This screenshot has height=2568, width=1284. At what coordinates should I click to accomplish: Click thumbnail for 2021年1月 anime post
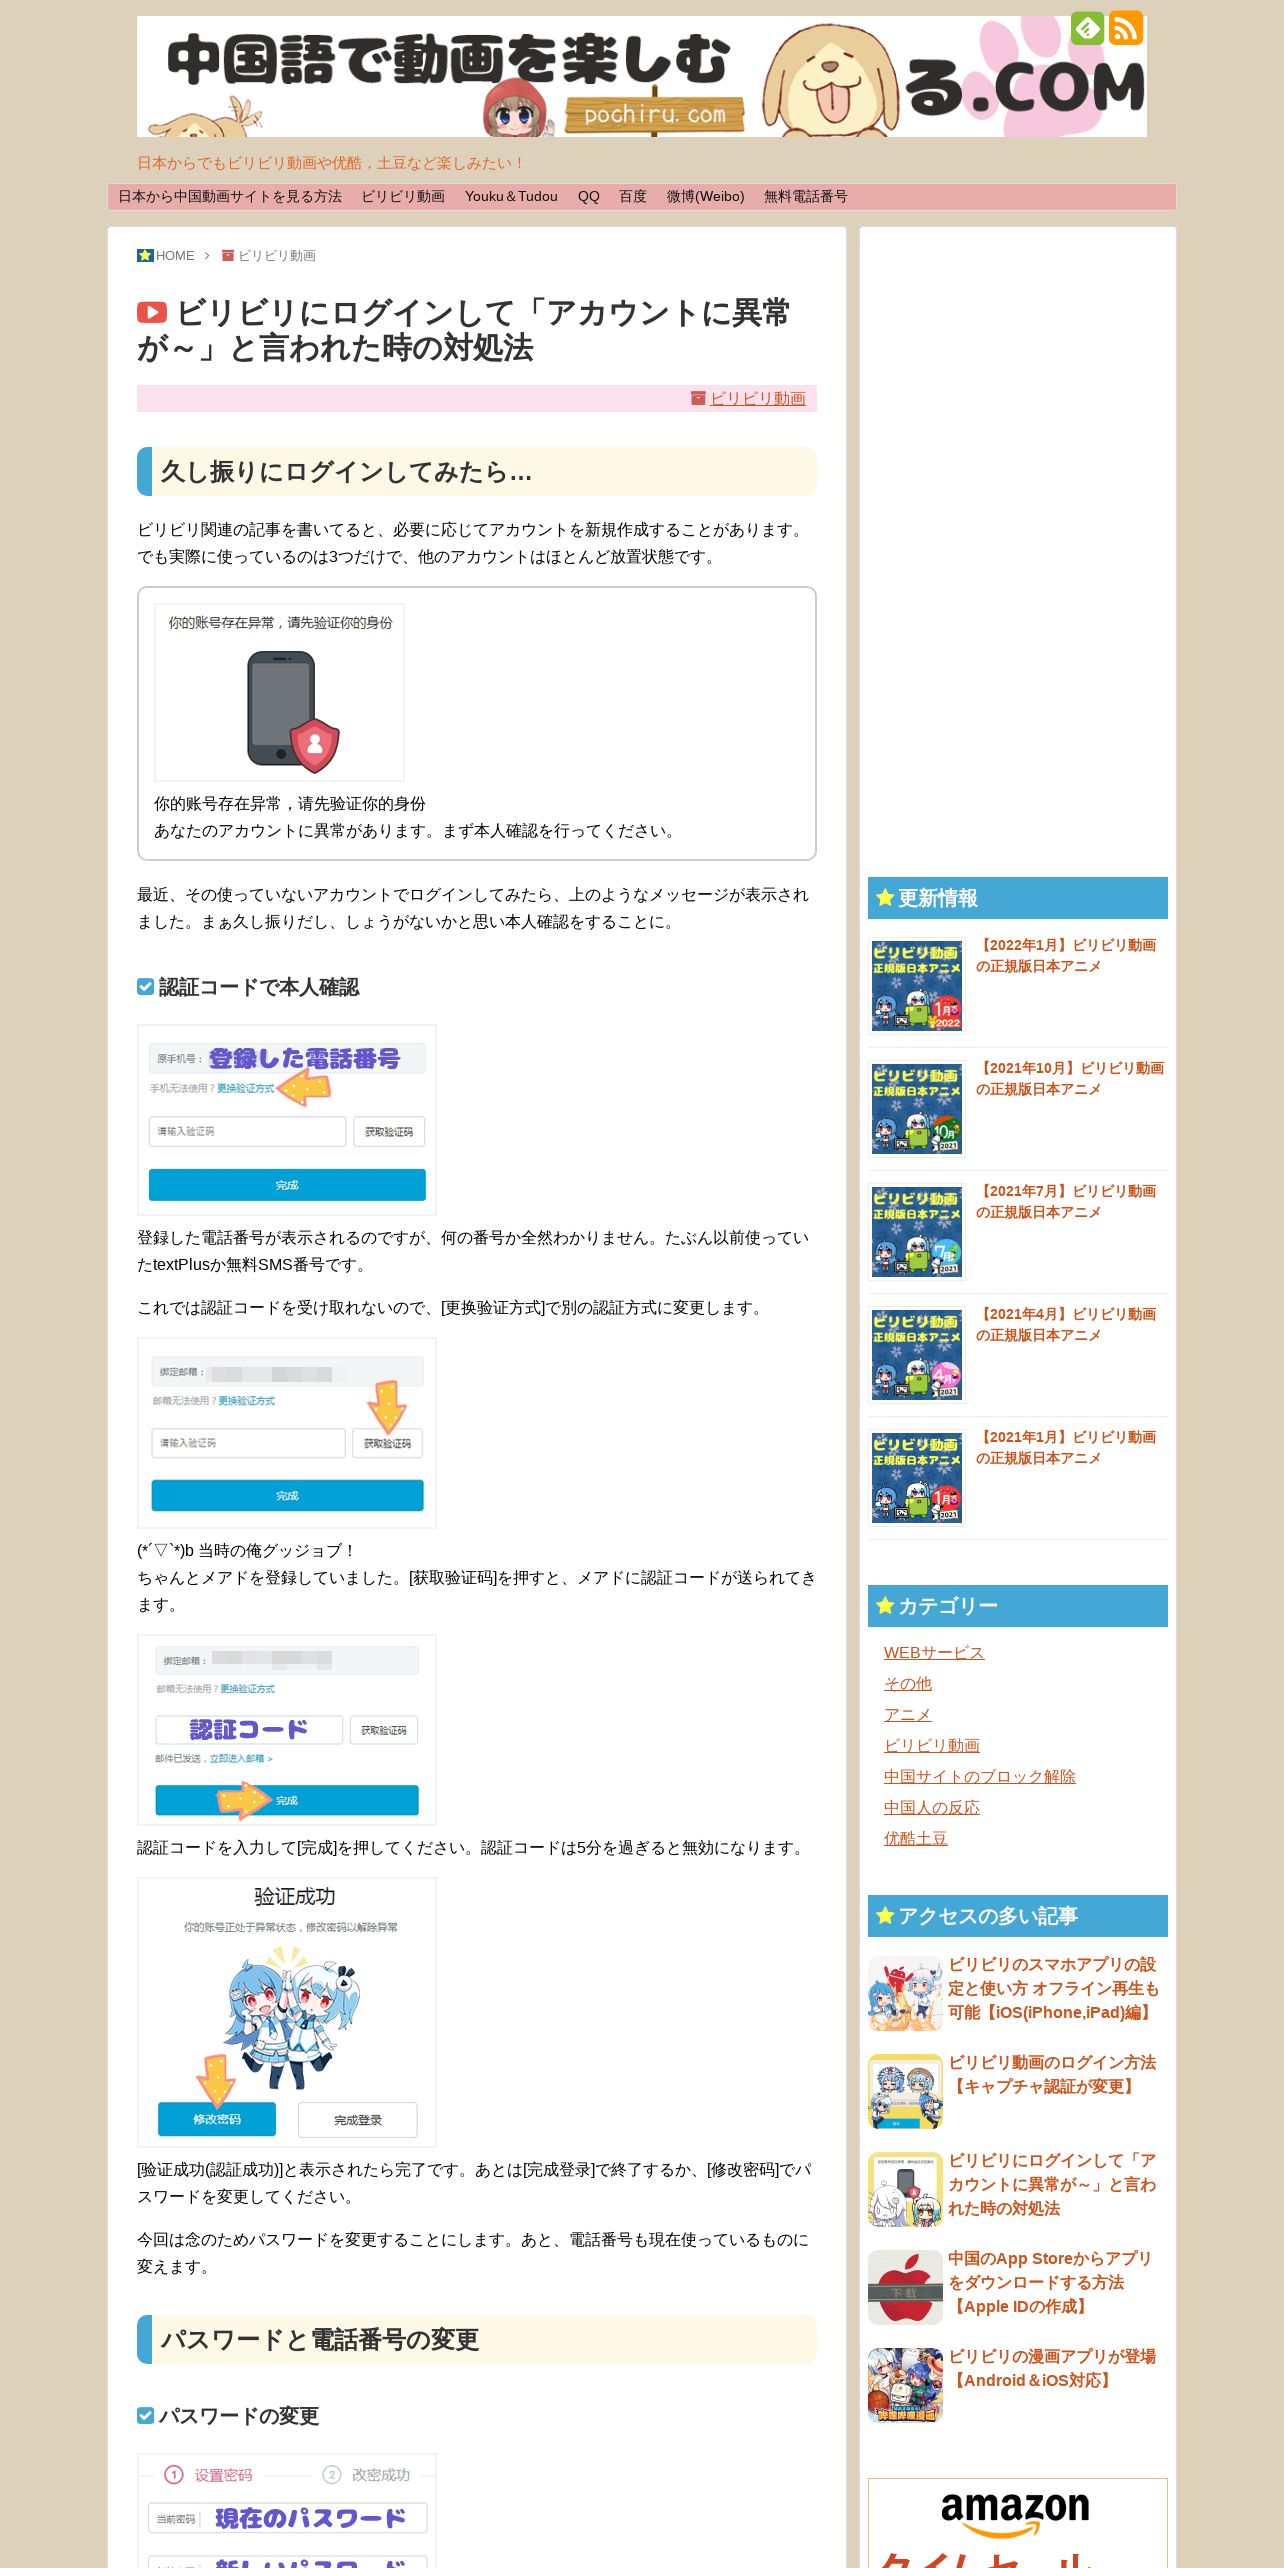tap(917, 1477)
